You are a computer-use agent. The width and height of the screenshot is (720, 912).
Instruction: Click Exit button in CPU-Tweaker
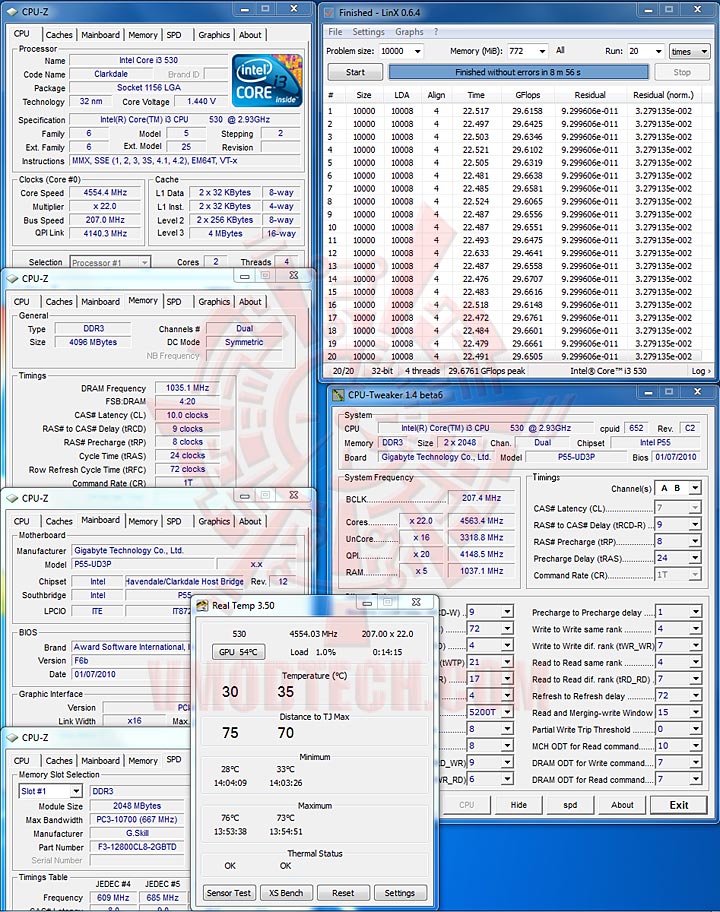tap(679, 805)
